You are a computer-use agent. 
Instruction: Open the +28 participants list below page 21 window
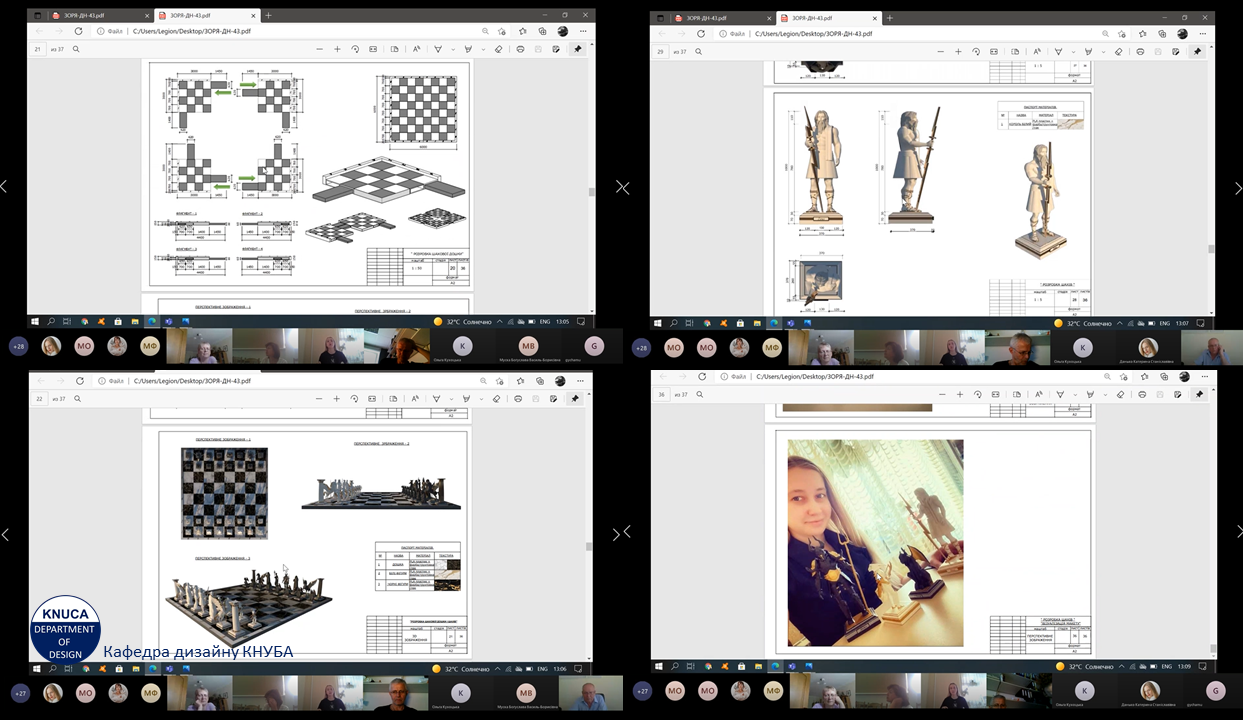[18, 346]
